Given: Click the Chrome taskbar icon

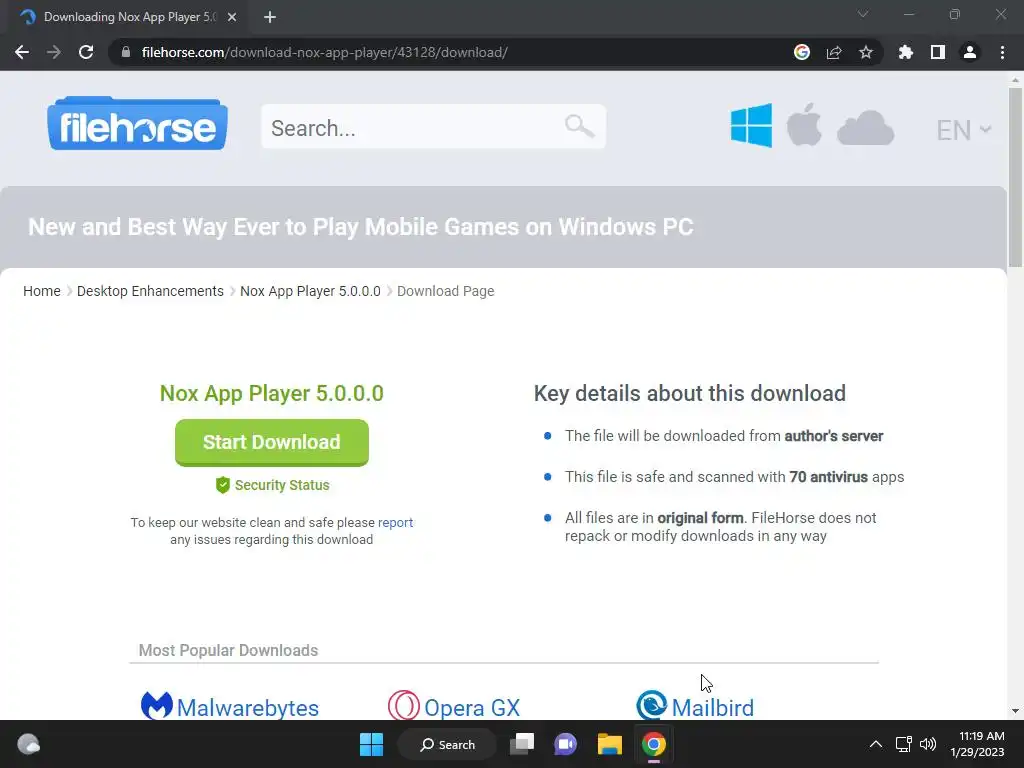Looking at the screenshot, I should point(654,744).
